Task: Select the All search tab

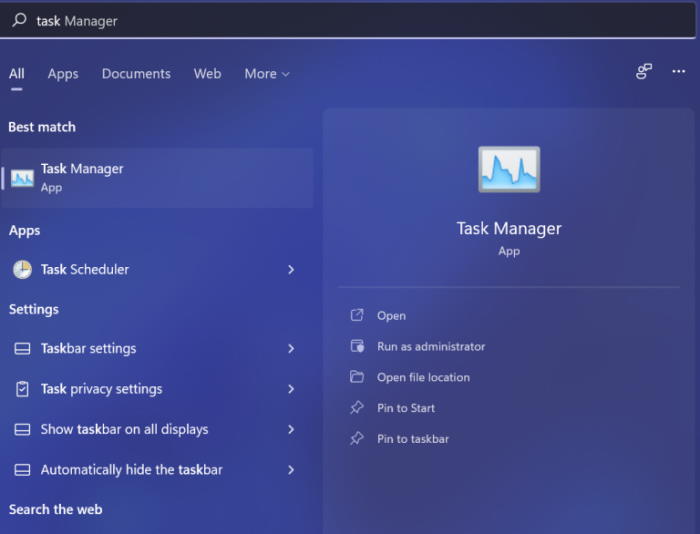Action: click(x=17, y=74)
